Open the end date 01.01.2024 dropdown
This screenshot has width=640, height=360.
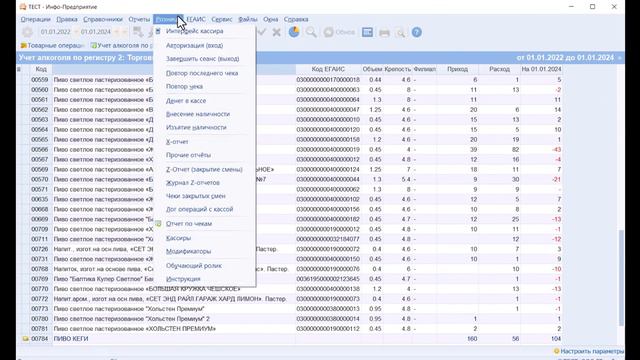point(117,32)
